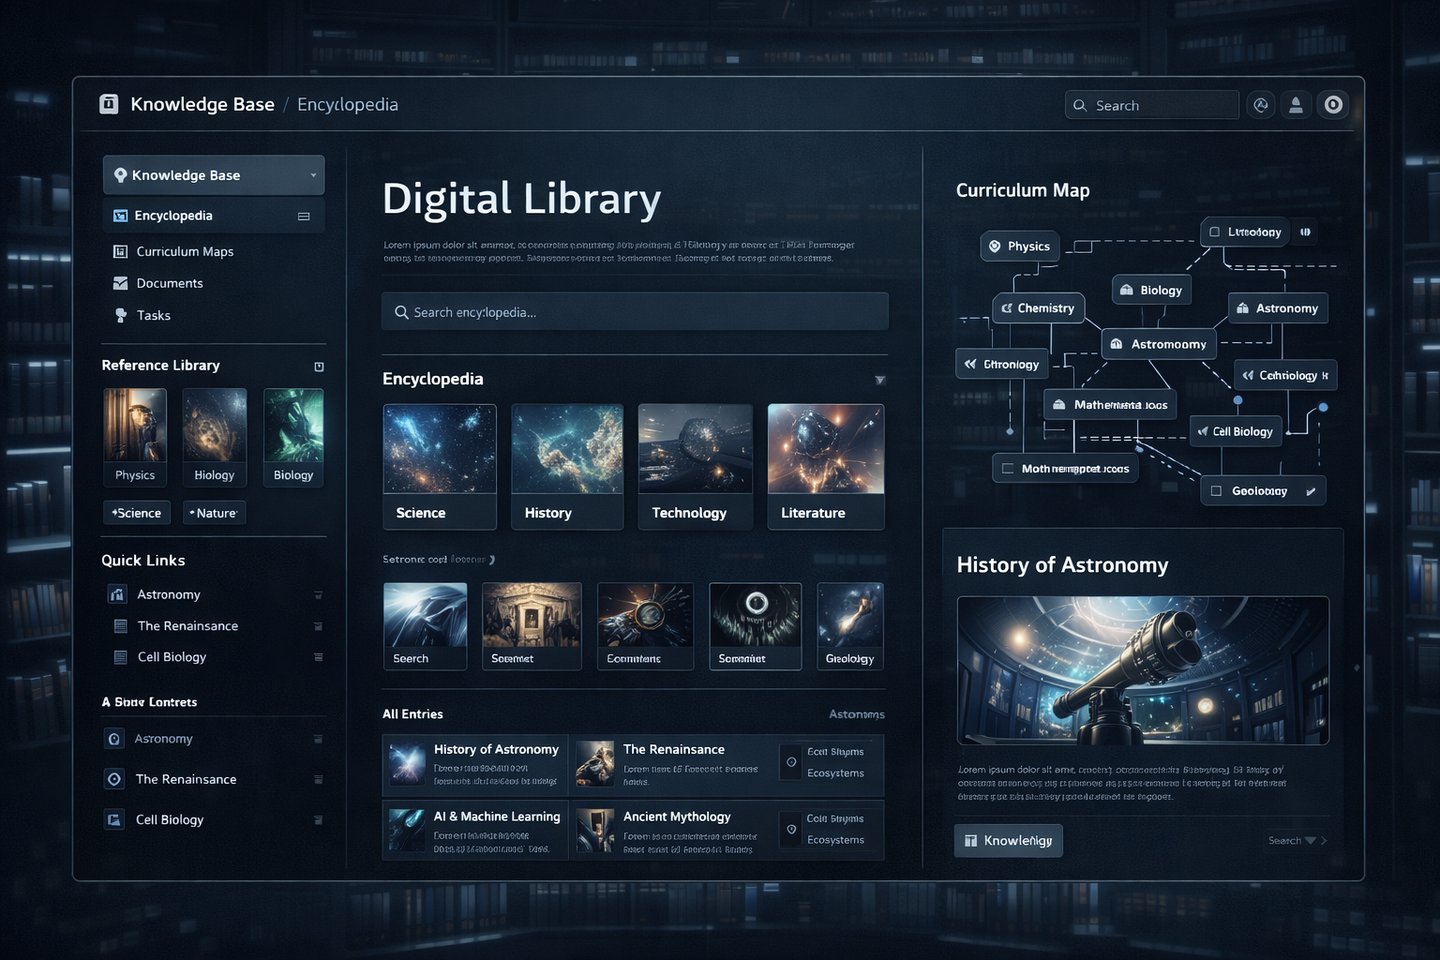The height and width of the screenshot is (960, 1440).
Task: Open History of Astronomy entry
Action: (x=475, y=765)
